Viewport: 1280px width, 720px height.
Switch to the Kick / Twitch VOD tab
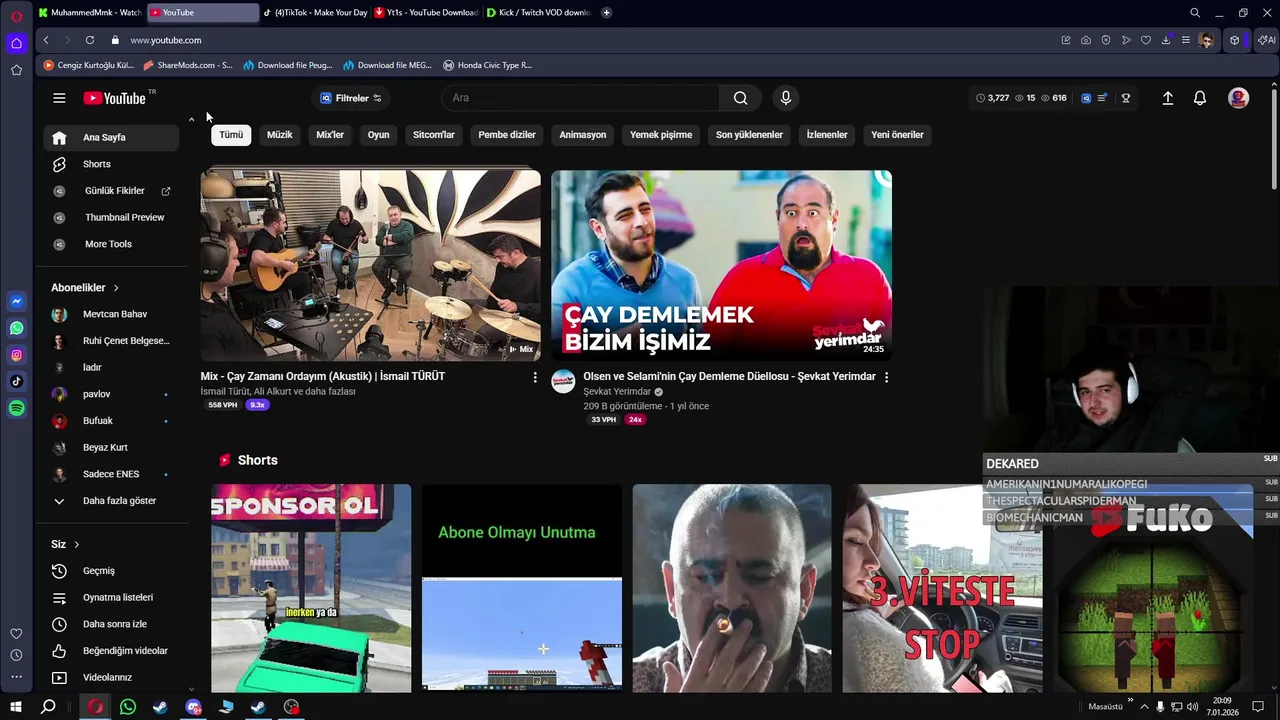(x=538, y=13)
